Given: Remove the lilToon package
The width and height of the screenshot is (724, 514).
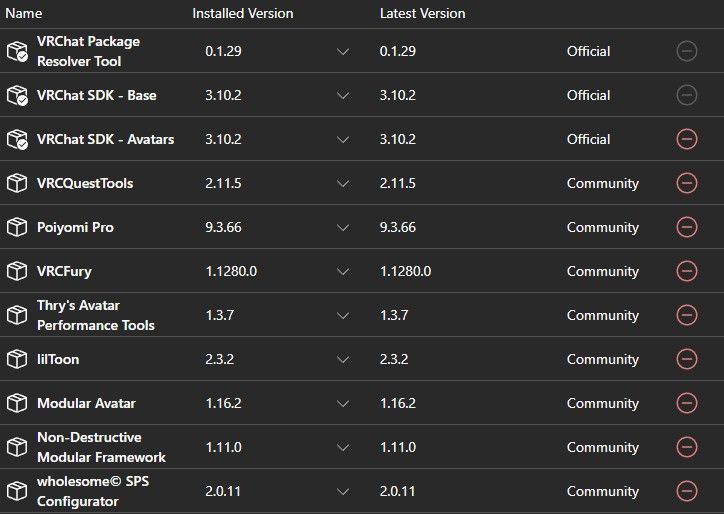Looking at the screenshot, I should tap(687, 359).
